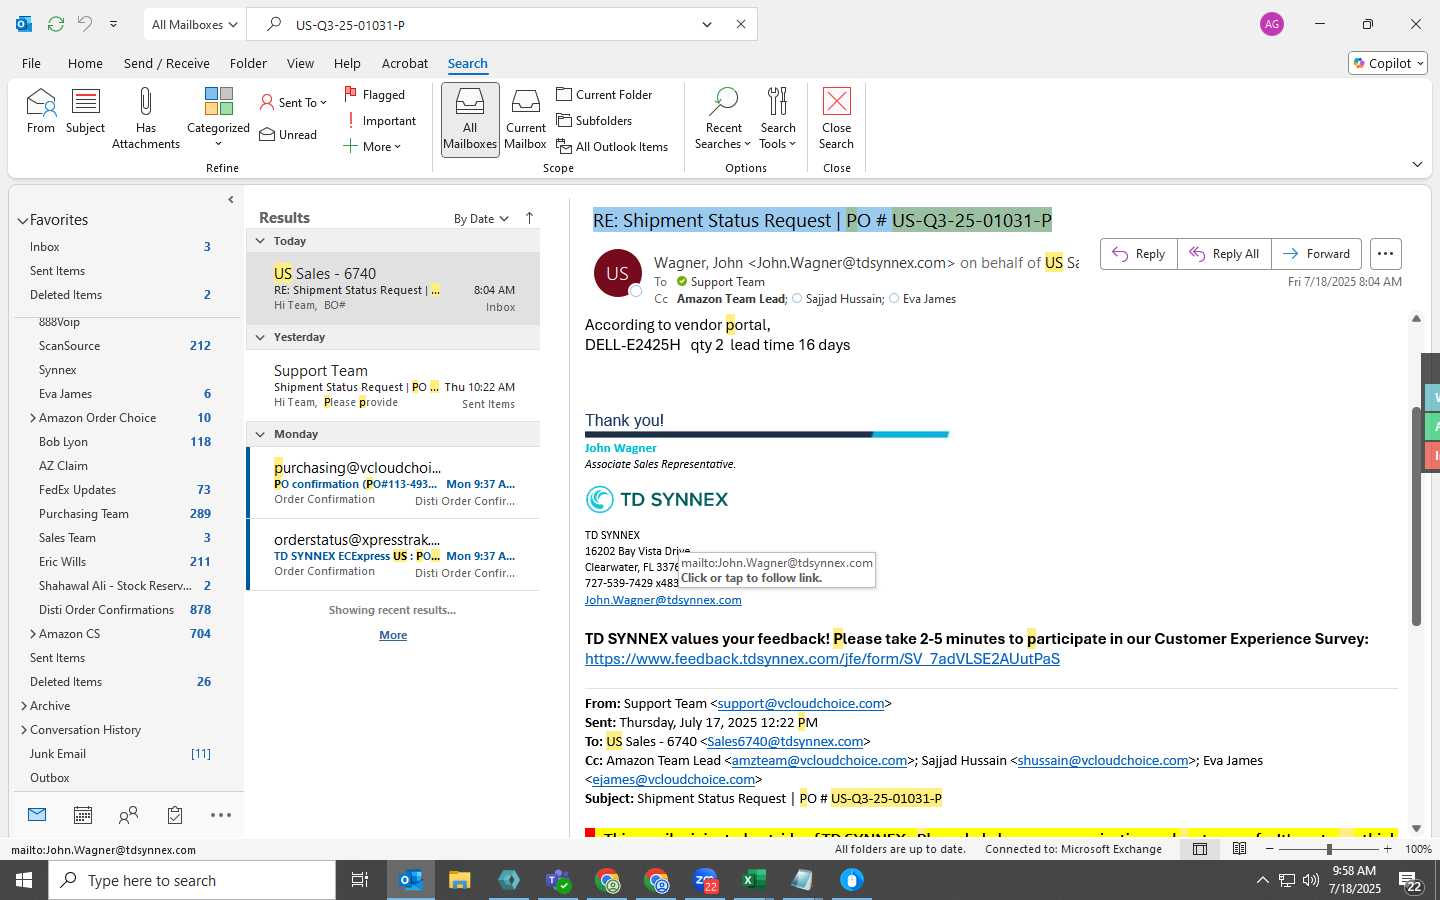Viewport: 1440px width, 900px height.
Task: Switch to the Acrobat tab
Action: click(405, 63)
